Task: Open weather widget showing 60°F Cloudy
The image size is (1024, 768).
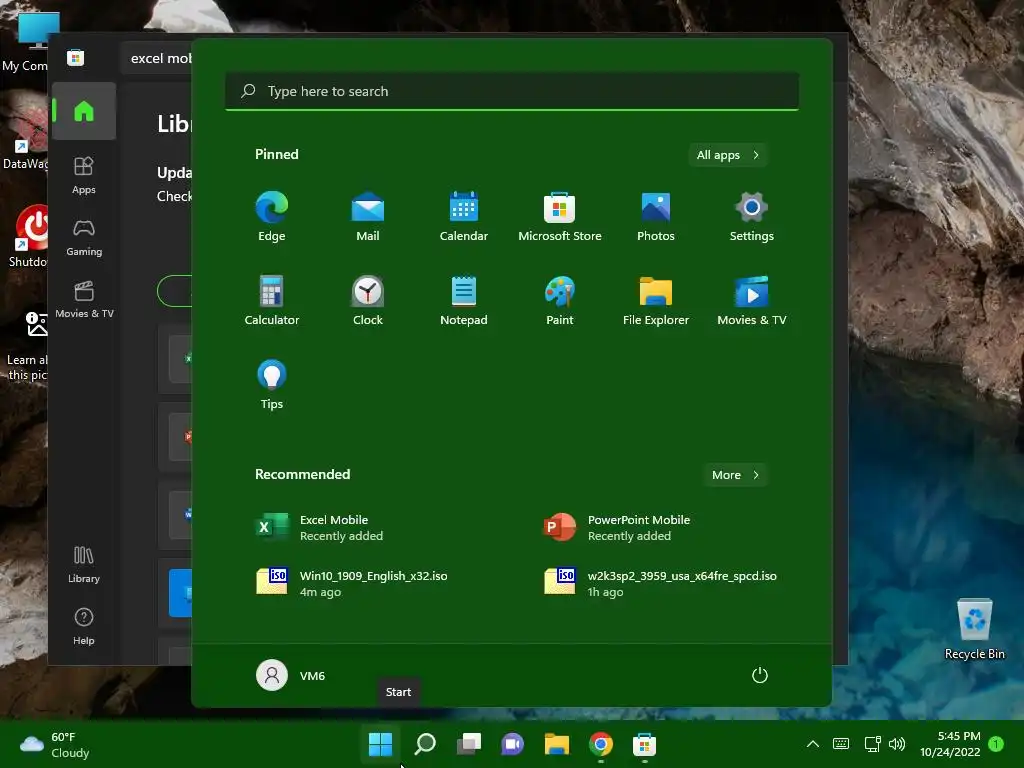Action: [55, 744]
